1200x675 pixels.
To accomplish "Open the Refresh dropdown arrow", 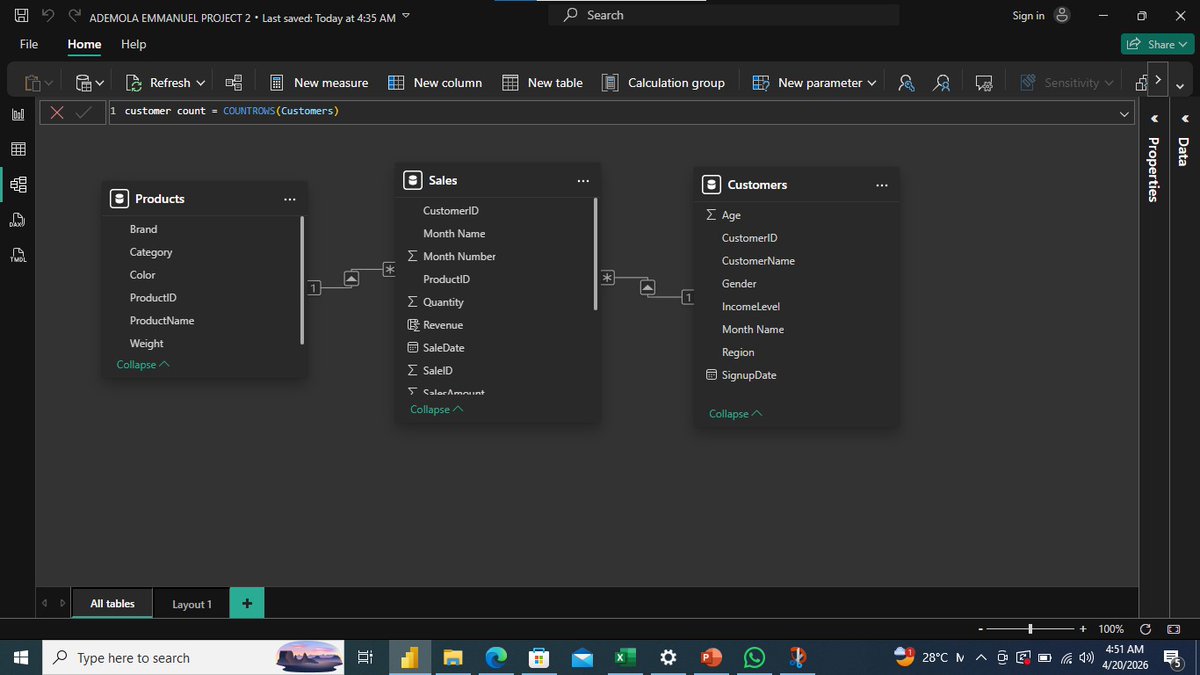I will (x=201, y=83).
